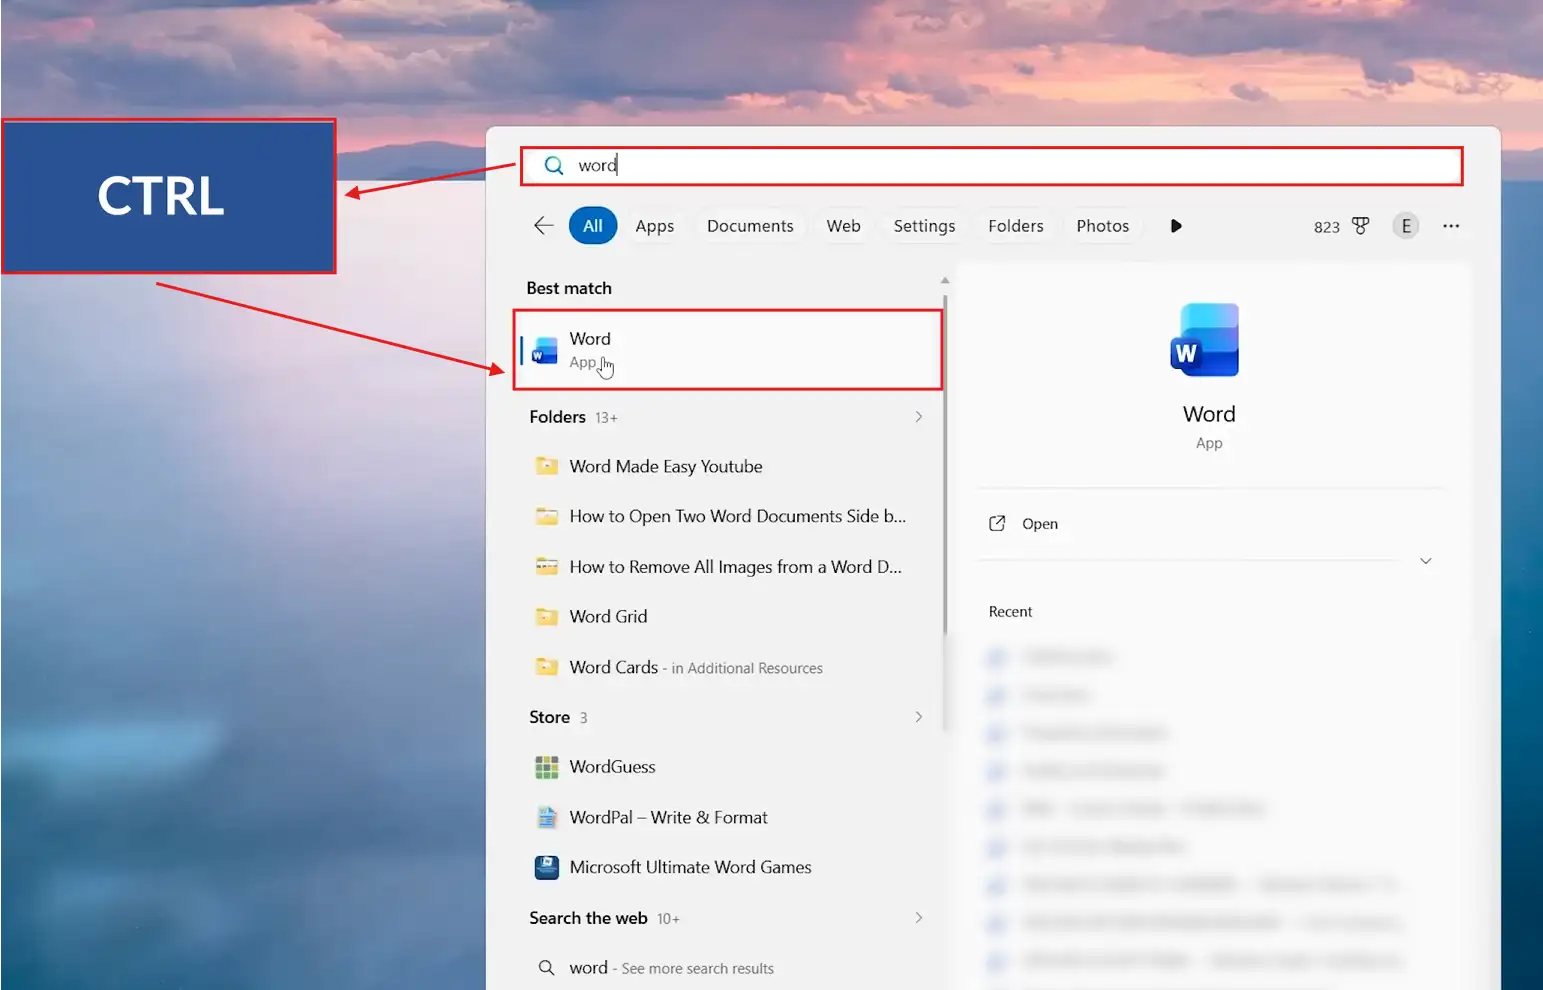Open the Word Cards folder result
This screenshot has height=990, width=1543.
(x=728, y=667)
